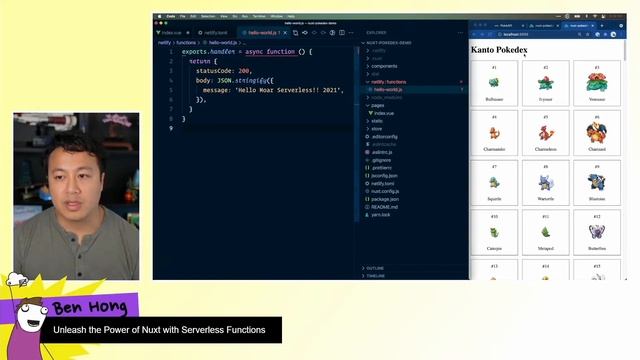
Task: Expand the TIMELINE section
Action: coord(373,276)
